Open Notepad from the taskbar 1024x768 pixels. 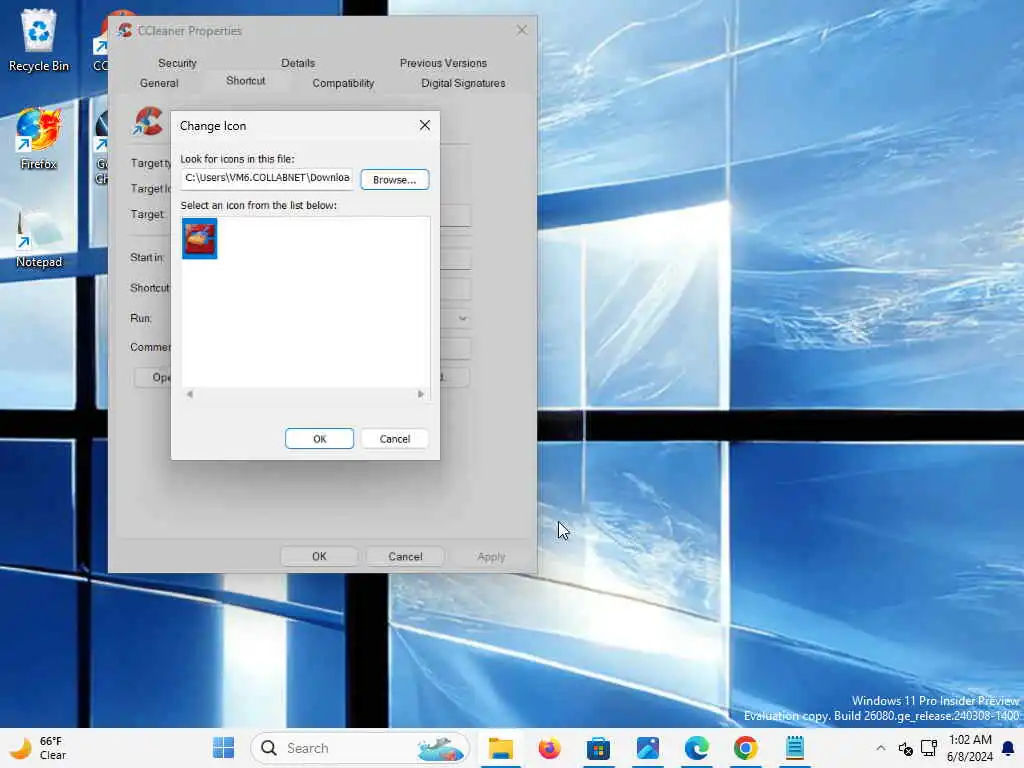tap(795, 748)
